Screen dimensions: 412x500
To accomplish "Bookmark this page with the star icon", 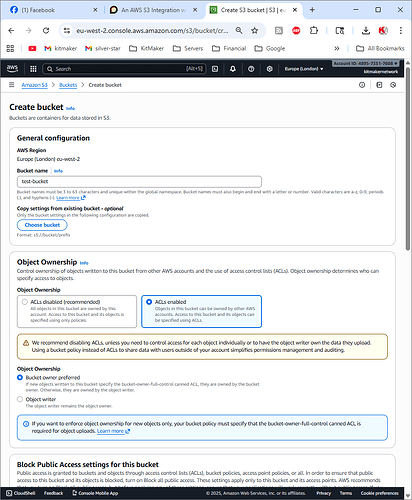I will coord(255,31).
